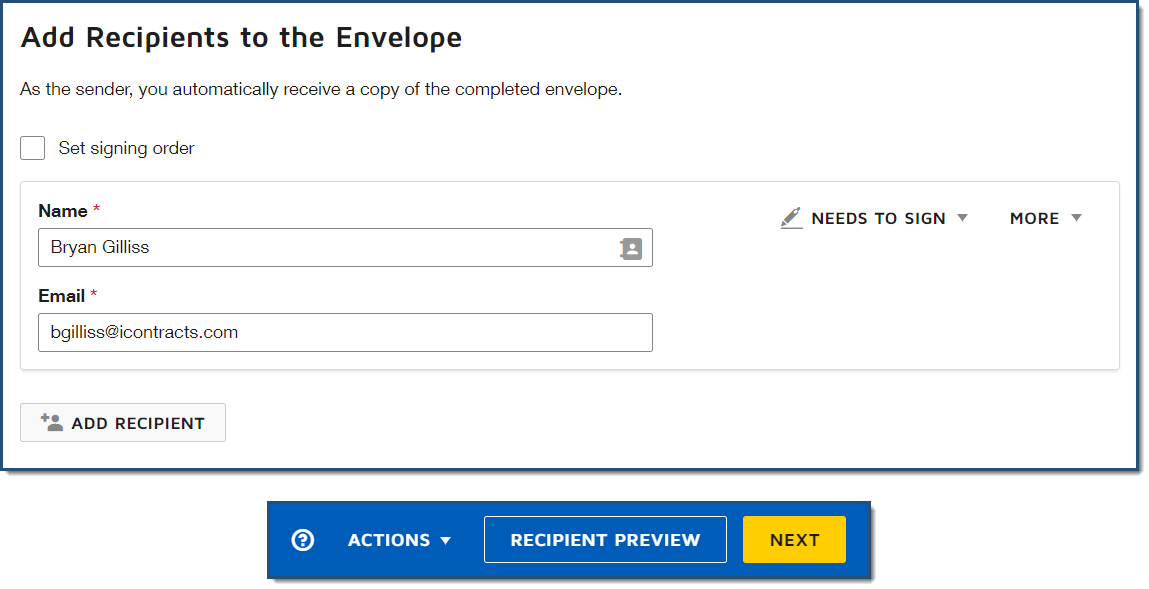Expand the MORE dropdown arrow

coord(1076,218)
